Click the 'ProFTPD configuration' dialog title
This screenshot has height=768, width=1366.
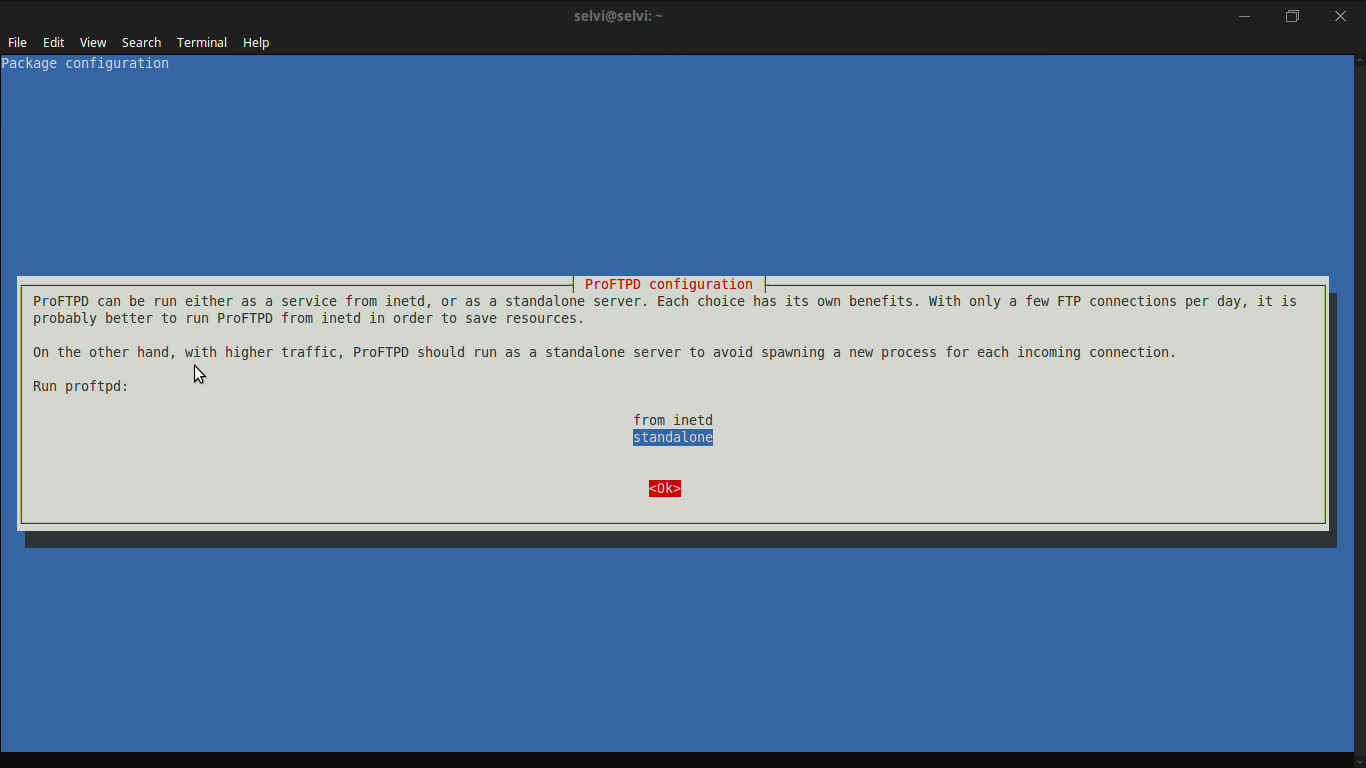tap(669, 284)
